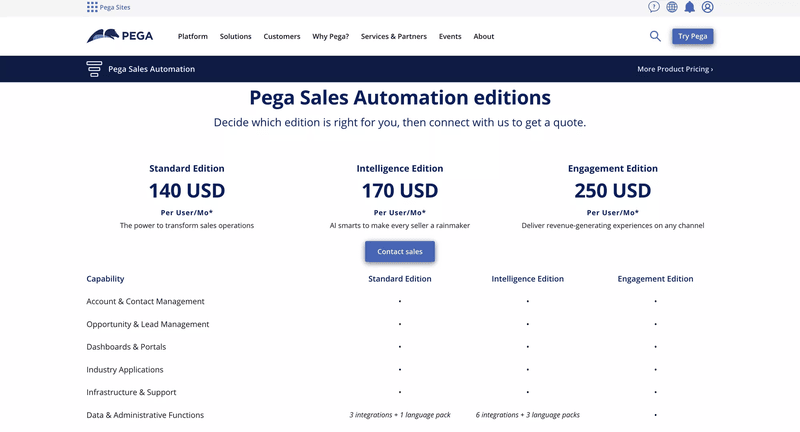
Task: Open the Why Pega? menu
Action: (331, 36)
